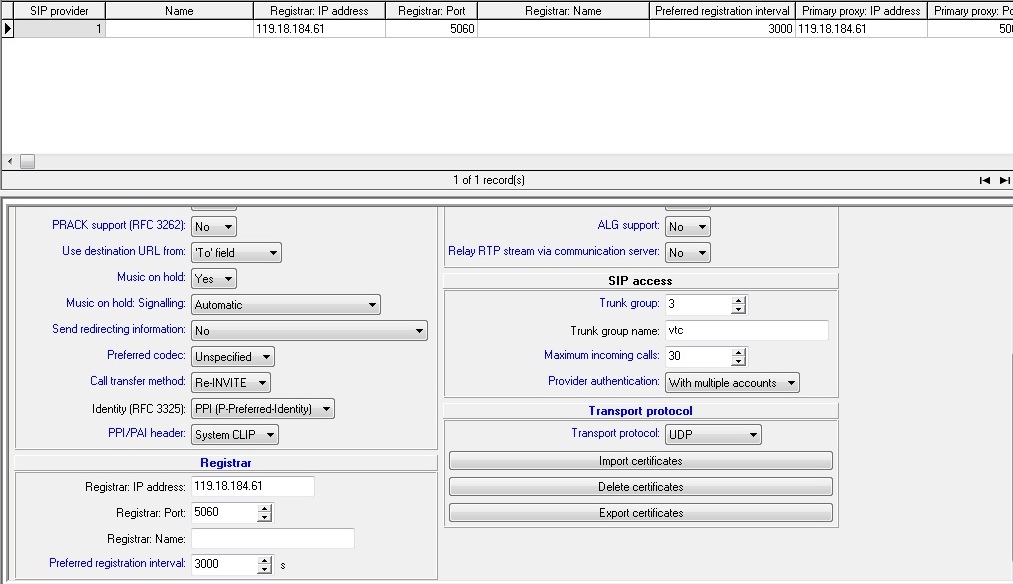Click the Name column header
Image resolution: width=1013 pixels, height=584 pixels.
(179, 11)
